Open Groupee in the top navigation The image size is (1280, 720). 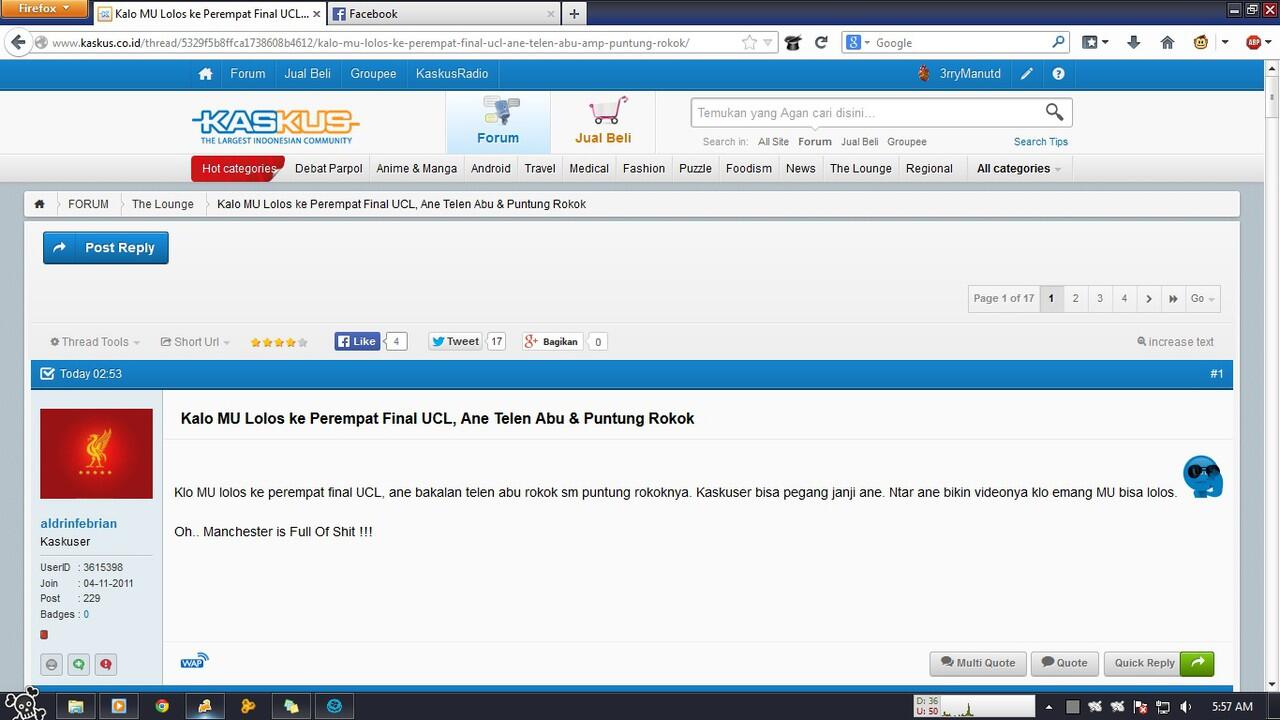[373, 74]
